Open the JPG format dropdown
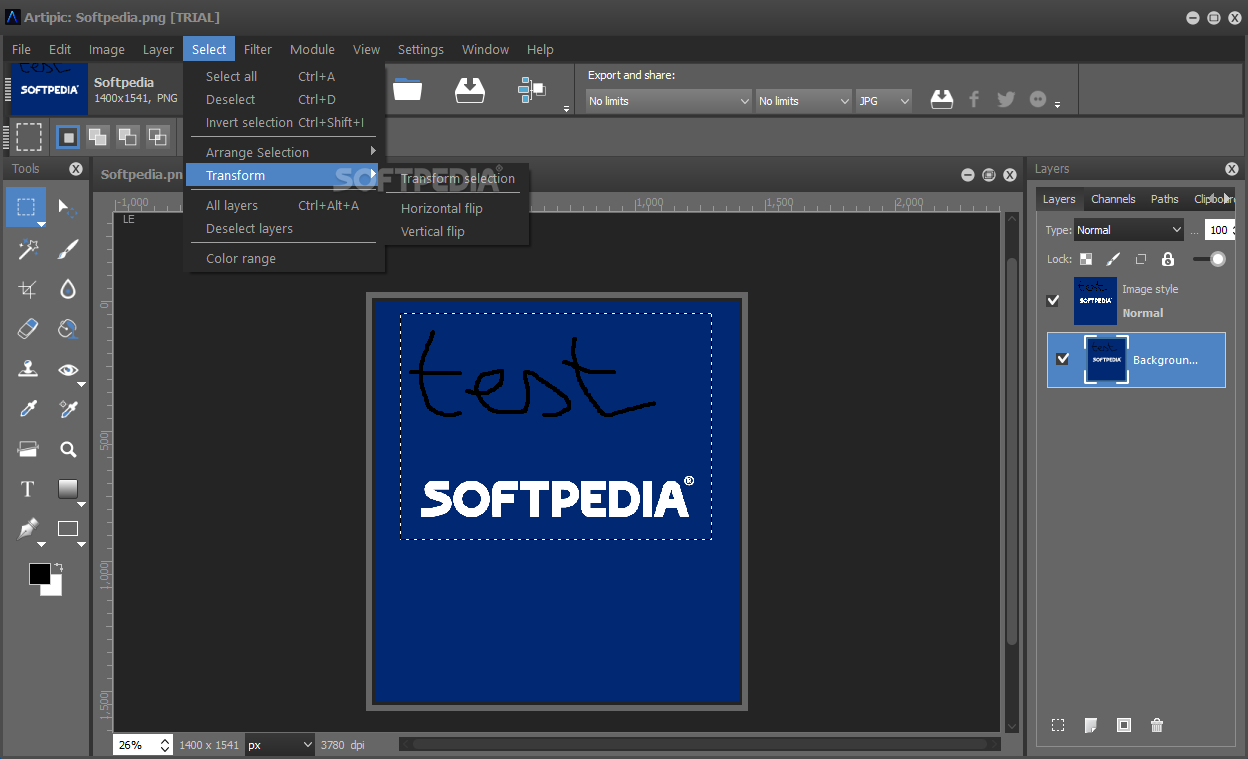Screen dimensions: 1248x759 [x=884, y=101]
